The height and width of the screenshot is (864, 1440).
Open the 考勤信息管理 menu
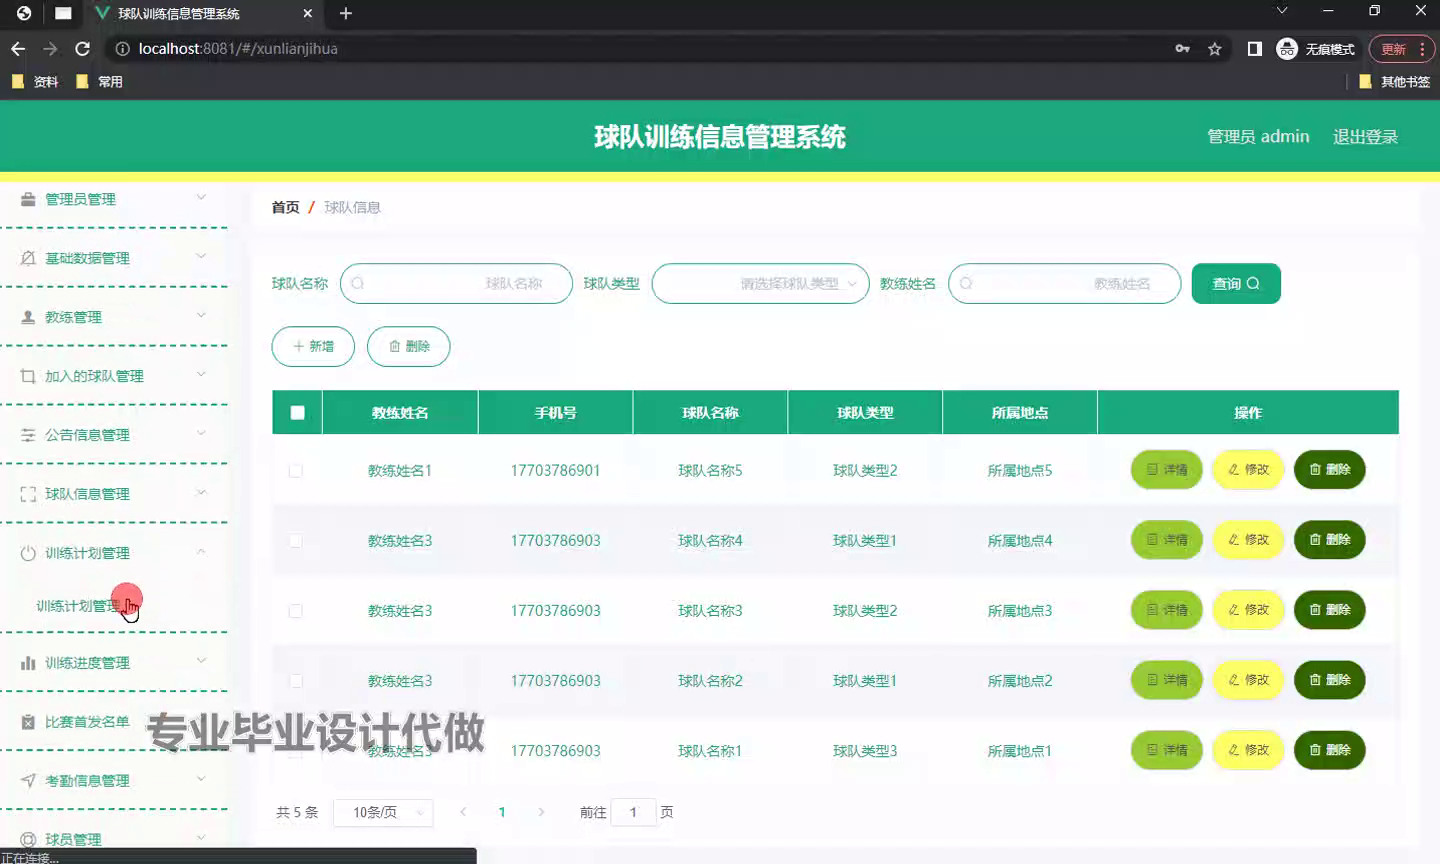pyautogui.click(x=114, y=781)
